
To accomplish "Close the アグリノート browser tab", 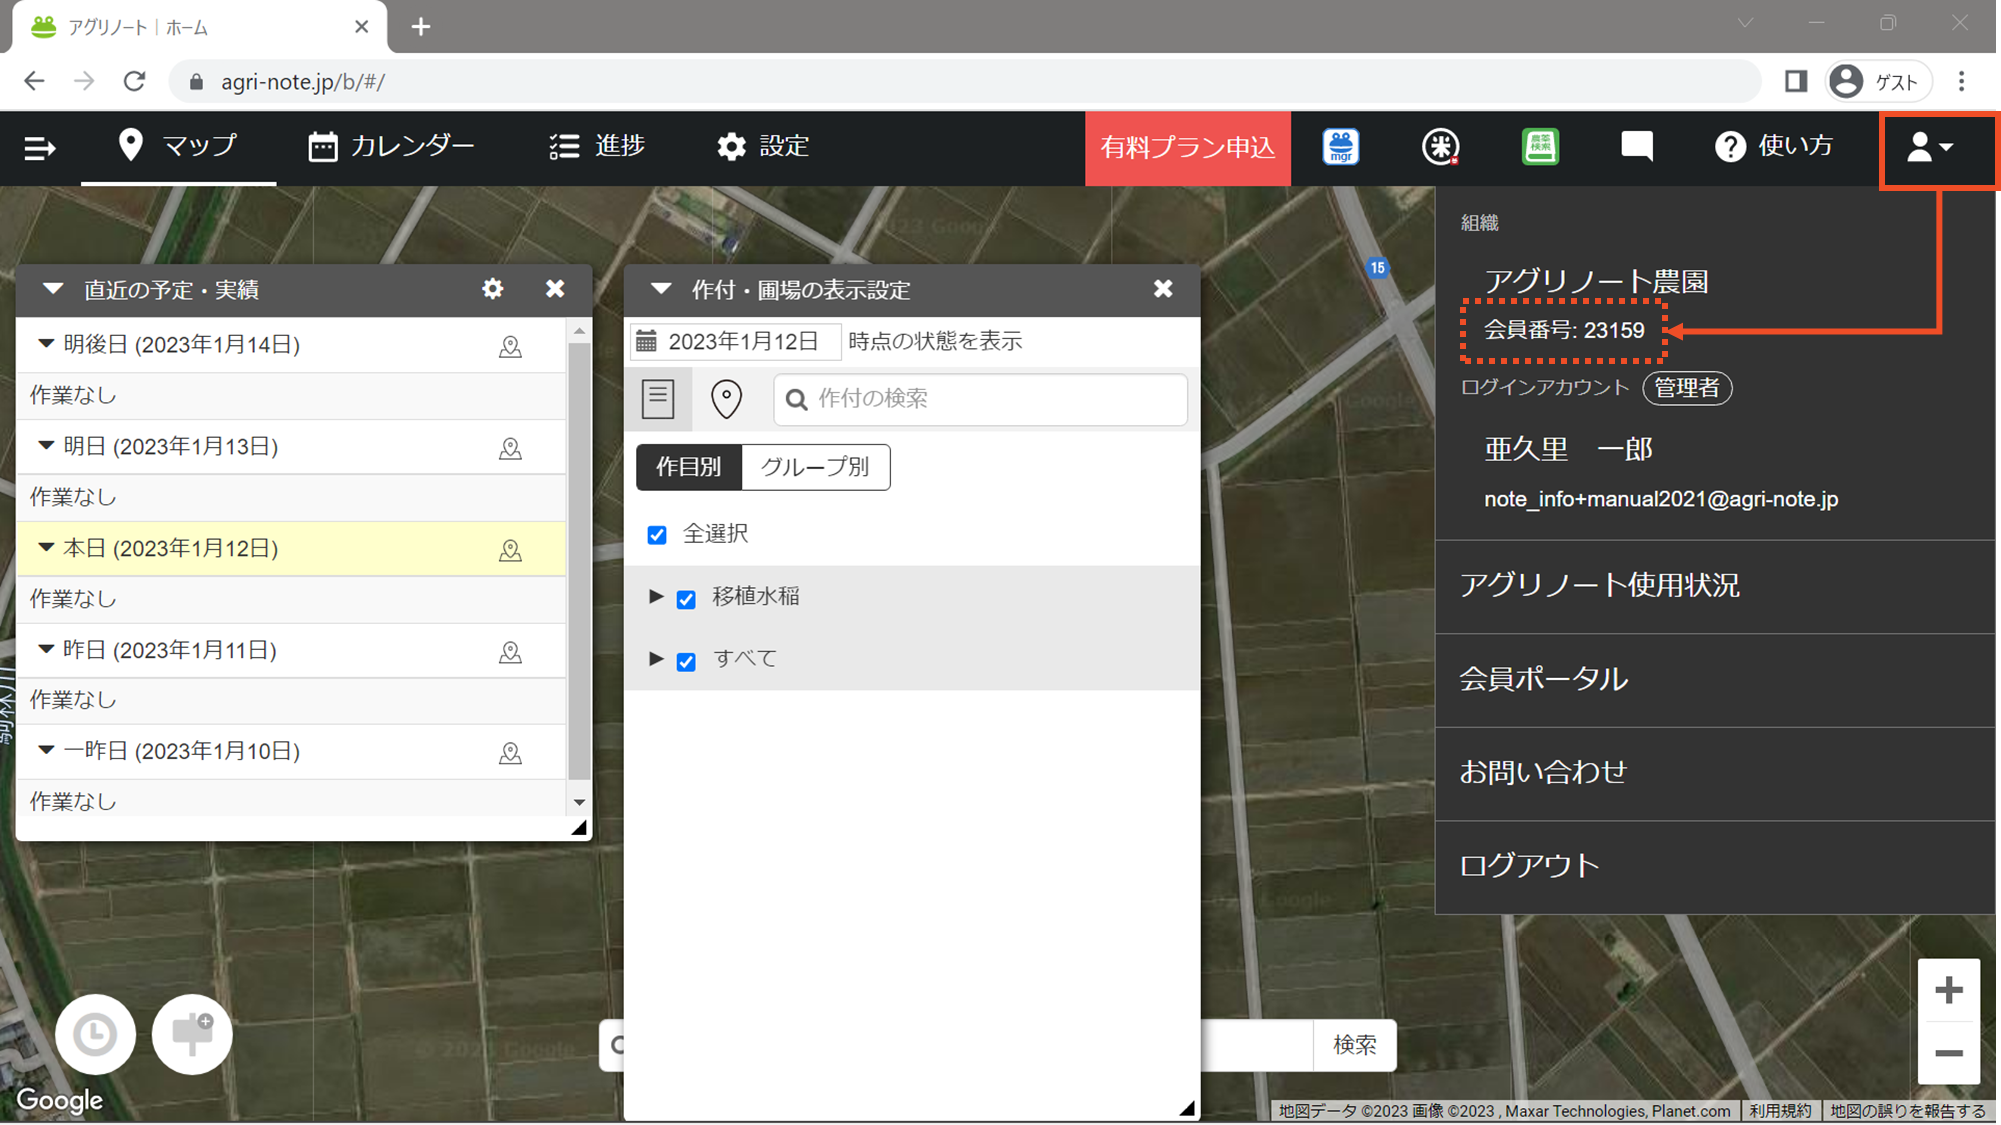I will click(362, 27).
